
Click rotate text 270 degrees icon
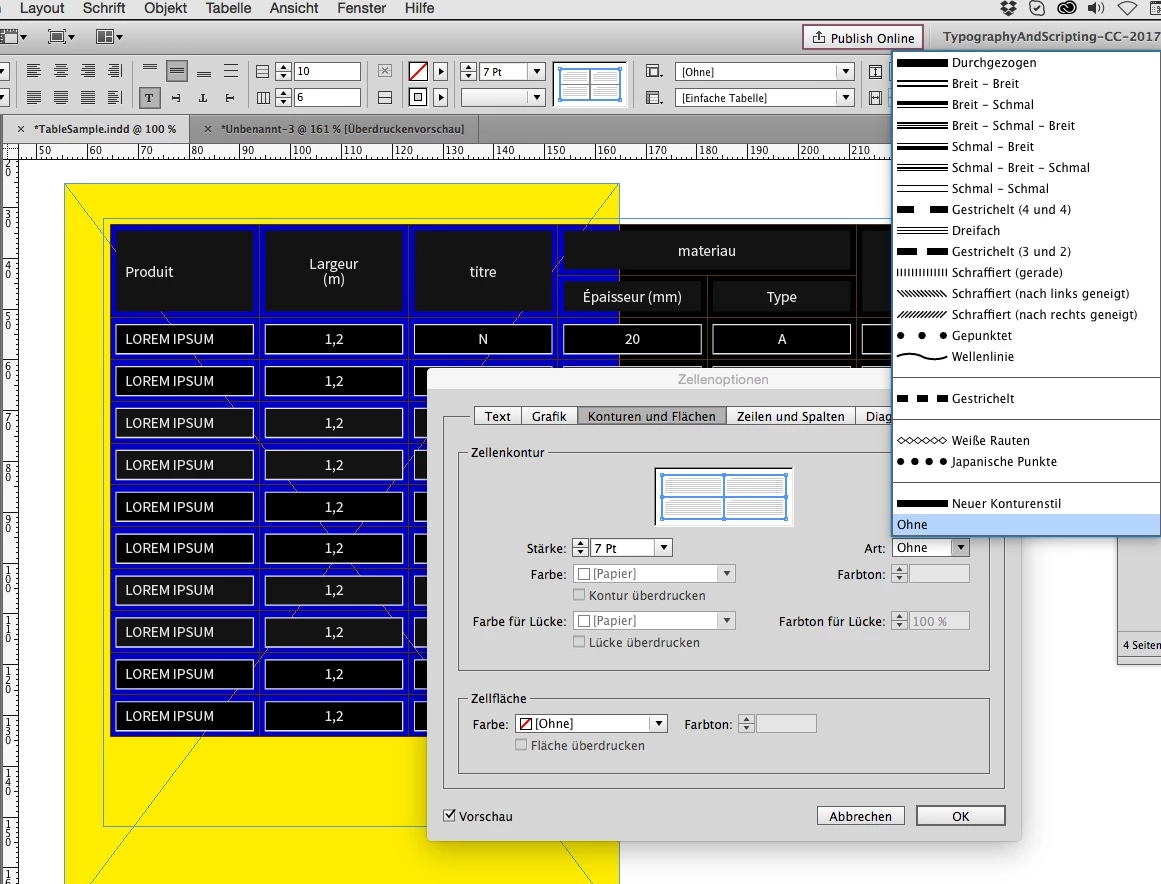[230, 98]
